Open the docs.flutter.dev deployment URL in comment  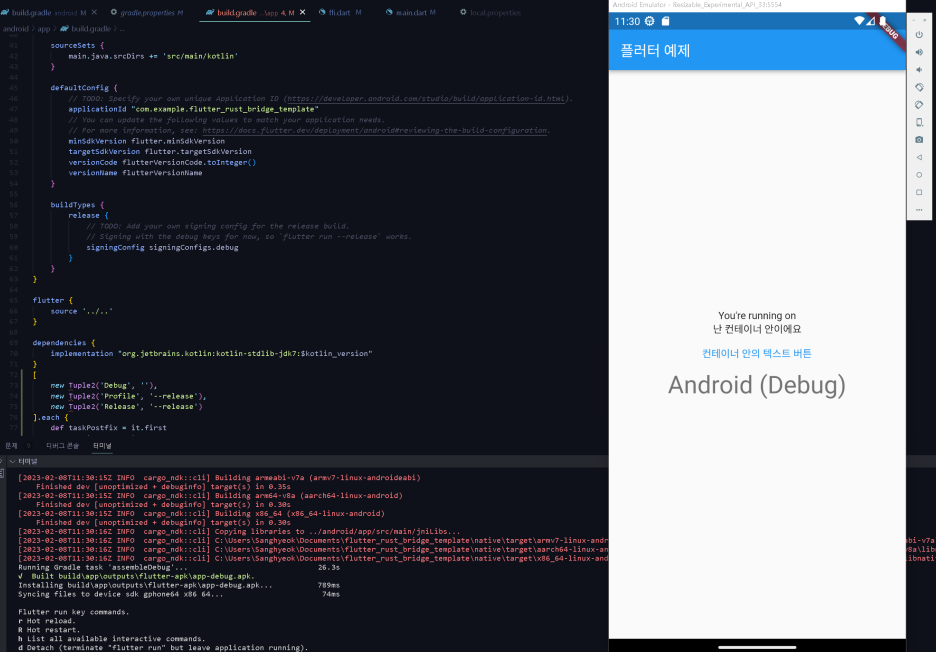tap(375, 130)
